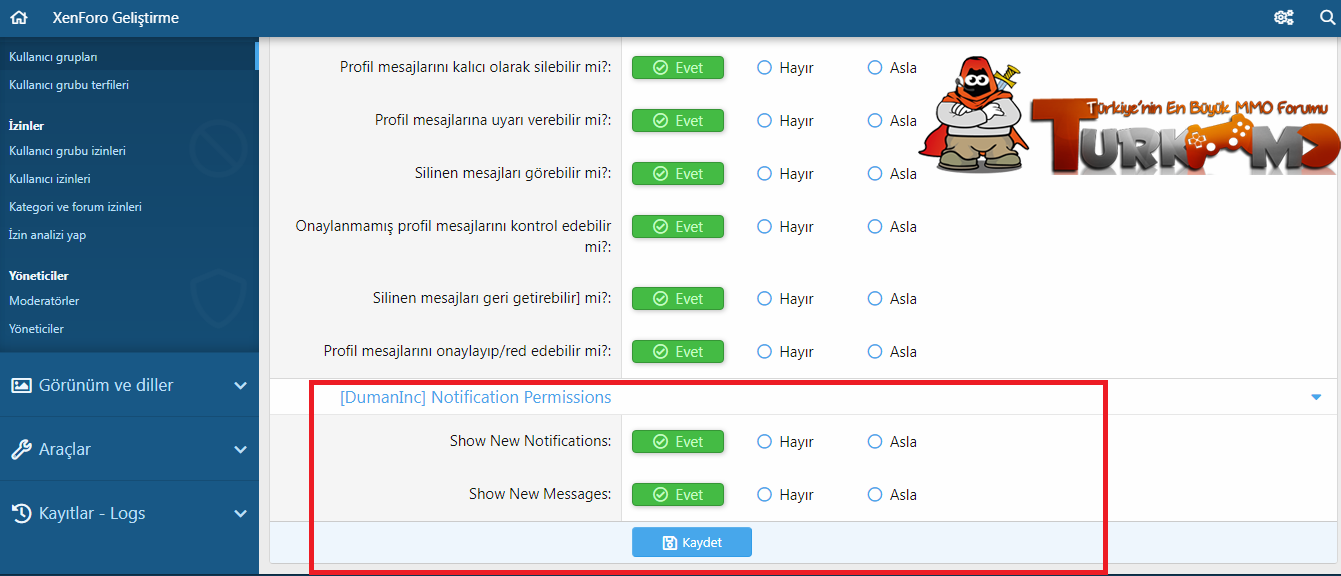Screen dimensions: 1341x576
Task: Select Asla for Show New Messages
Action: coord(892,495)
